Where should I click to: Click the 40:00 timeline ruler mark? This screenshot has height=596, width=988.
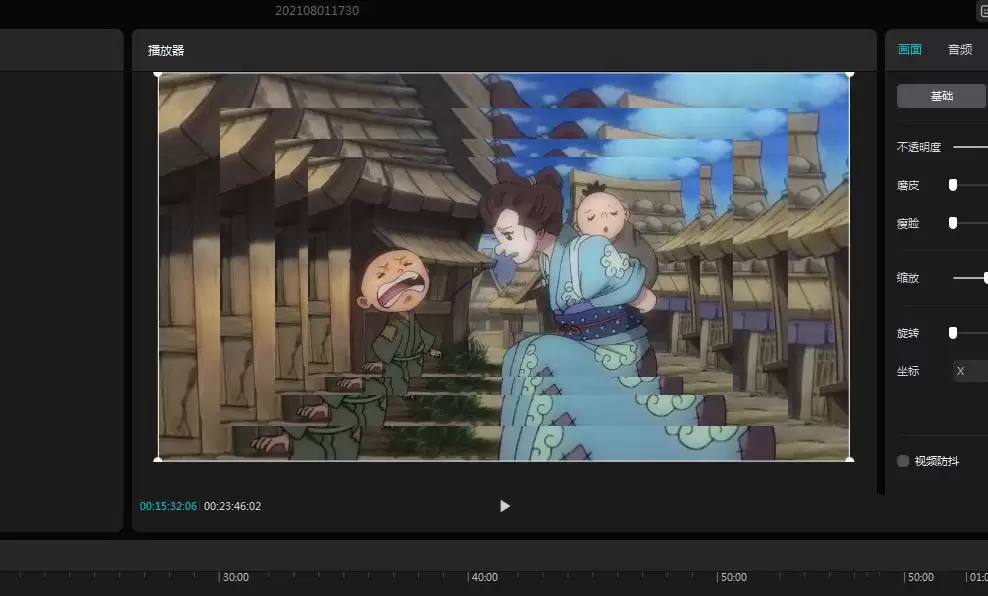tap(485, 576)
